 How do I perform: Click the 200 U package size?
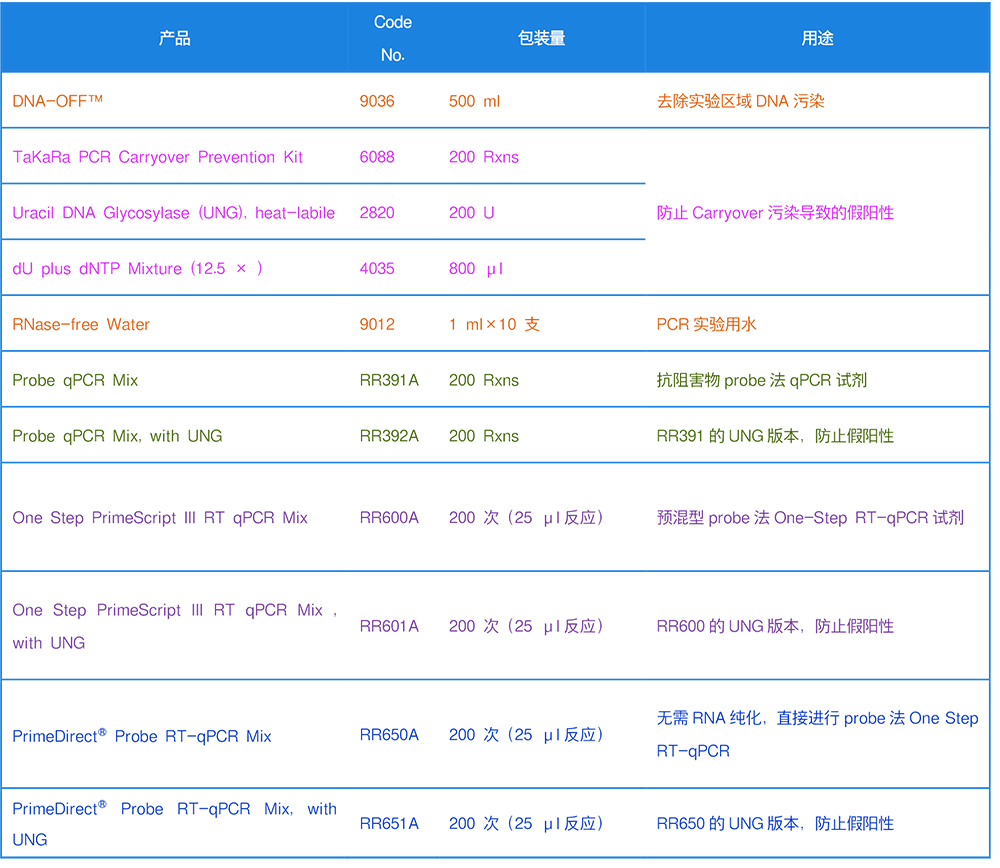[x=471, y=212]
